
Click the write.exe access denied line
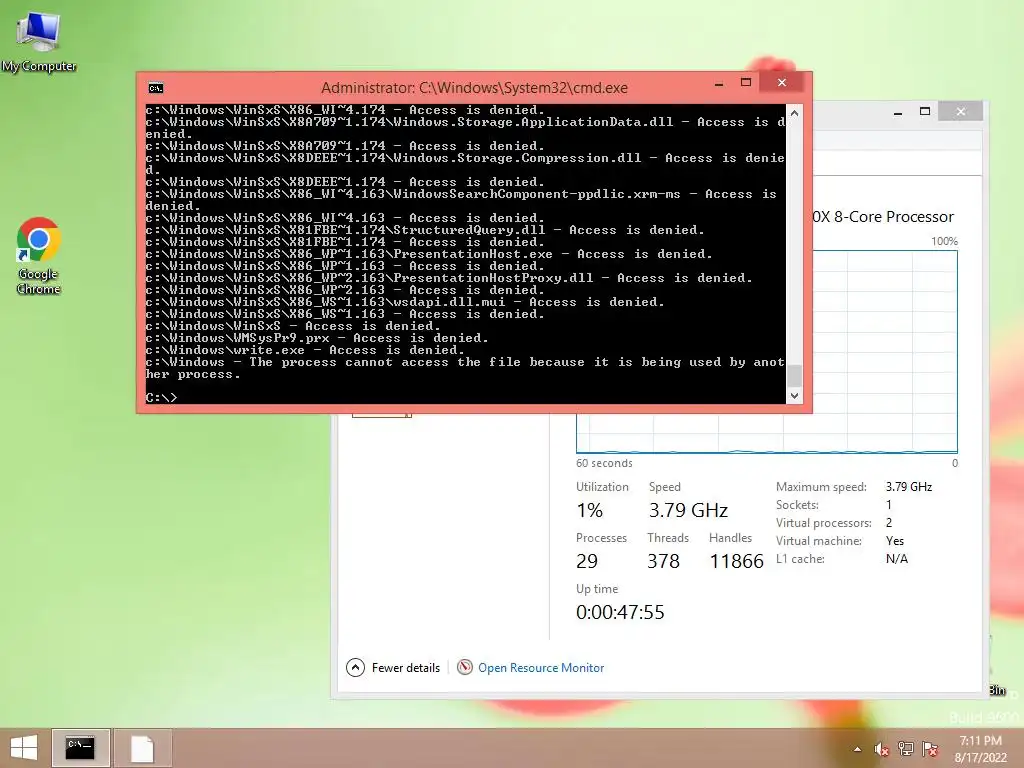304,350
